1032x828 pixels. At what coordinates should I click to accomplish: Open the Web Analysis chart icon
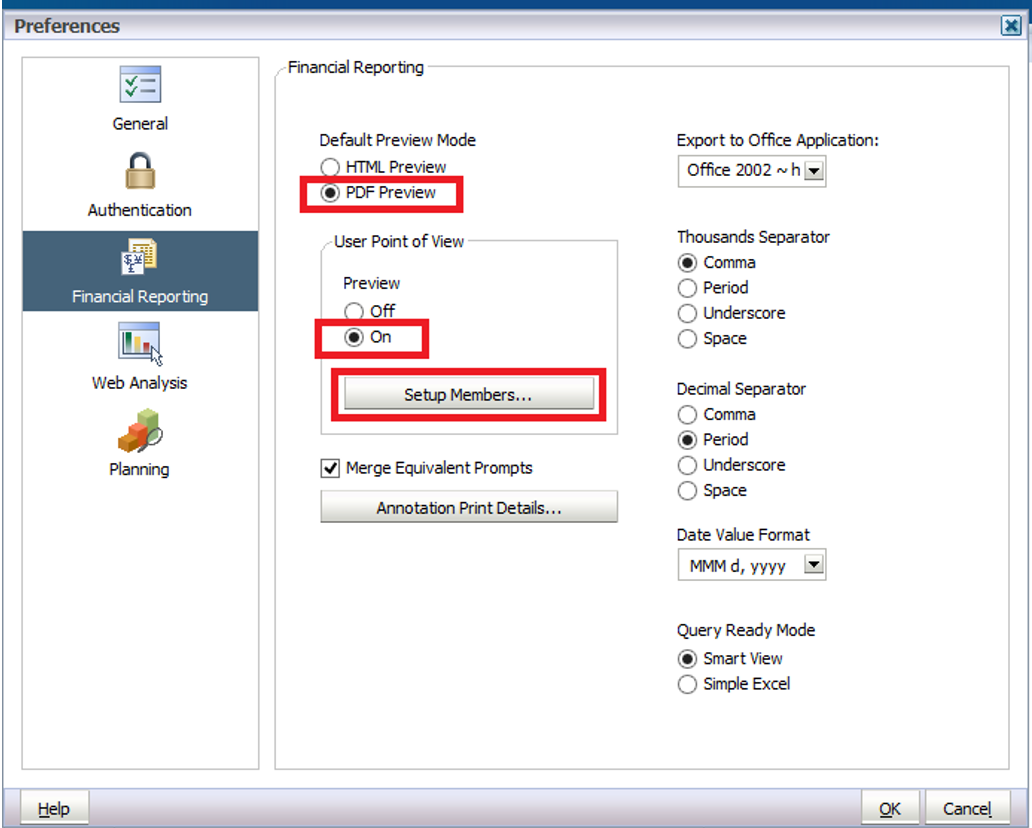tap(140, 343)
